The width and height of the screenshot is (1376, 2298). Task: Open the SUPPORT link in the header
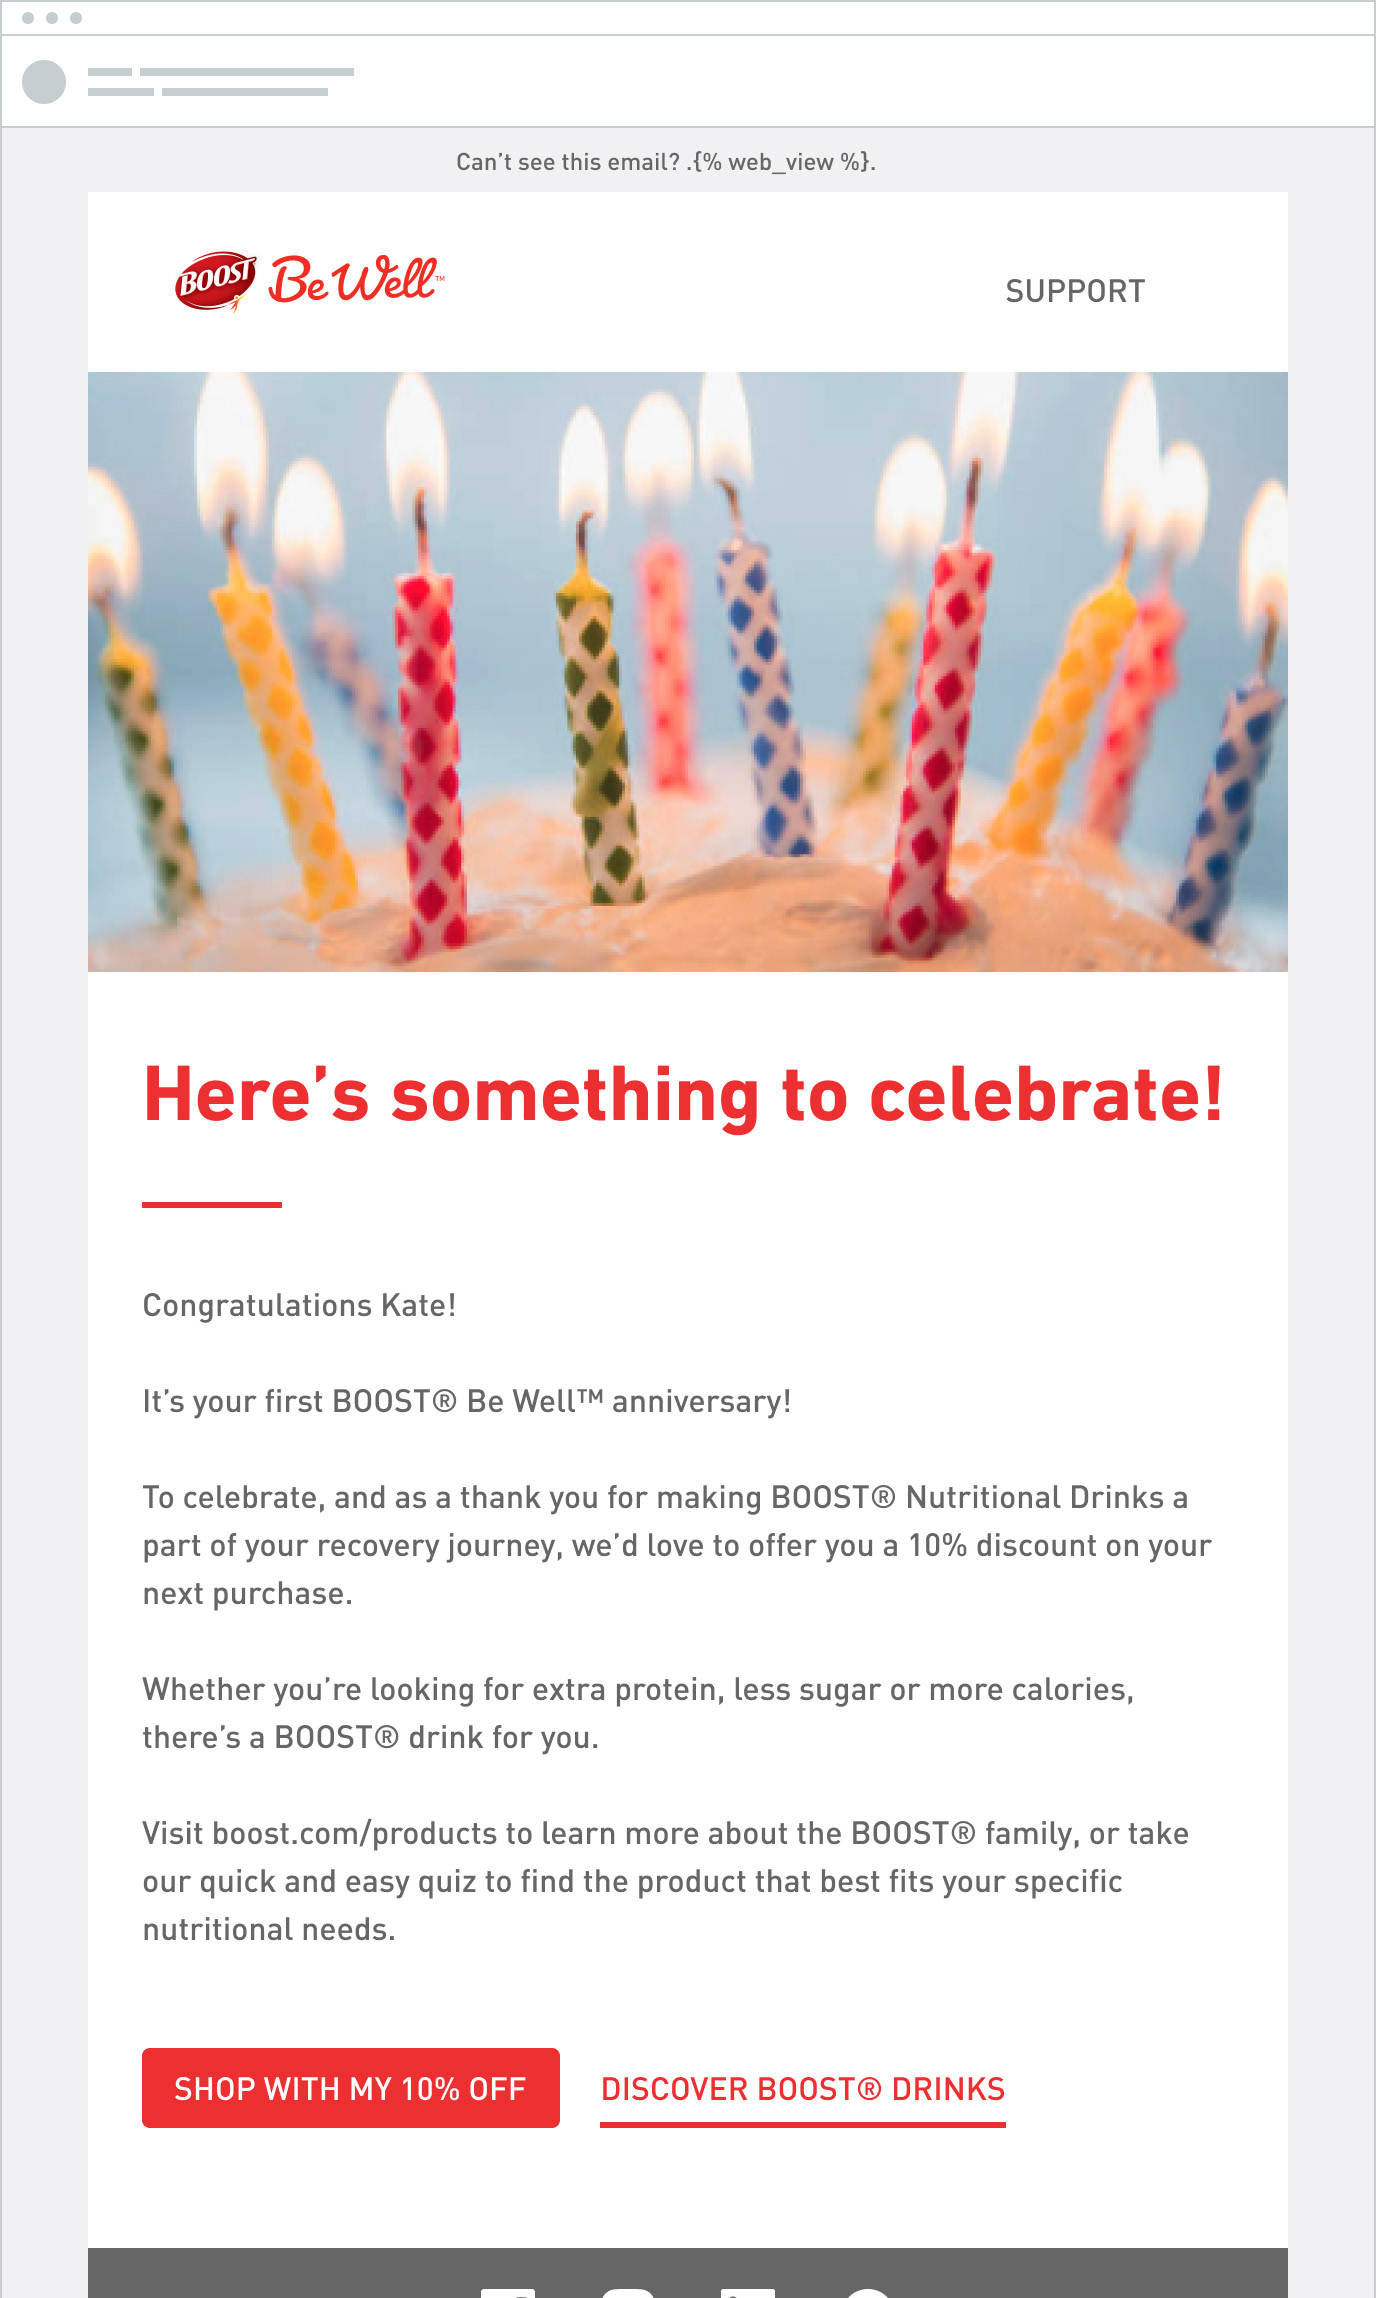click(1075, 291)
